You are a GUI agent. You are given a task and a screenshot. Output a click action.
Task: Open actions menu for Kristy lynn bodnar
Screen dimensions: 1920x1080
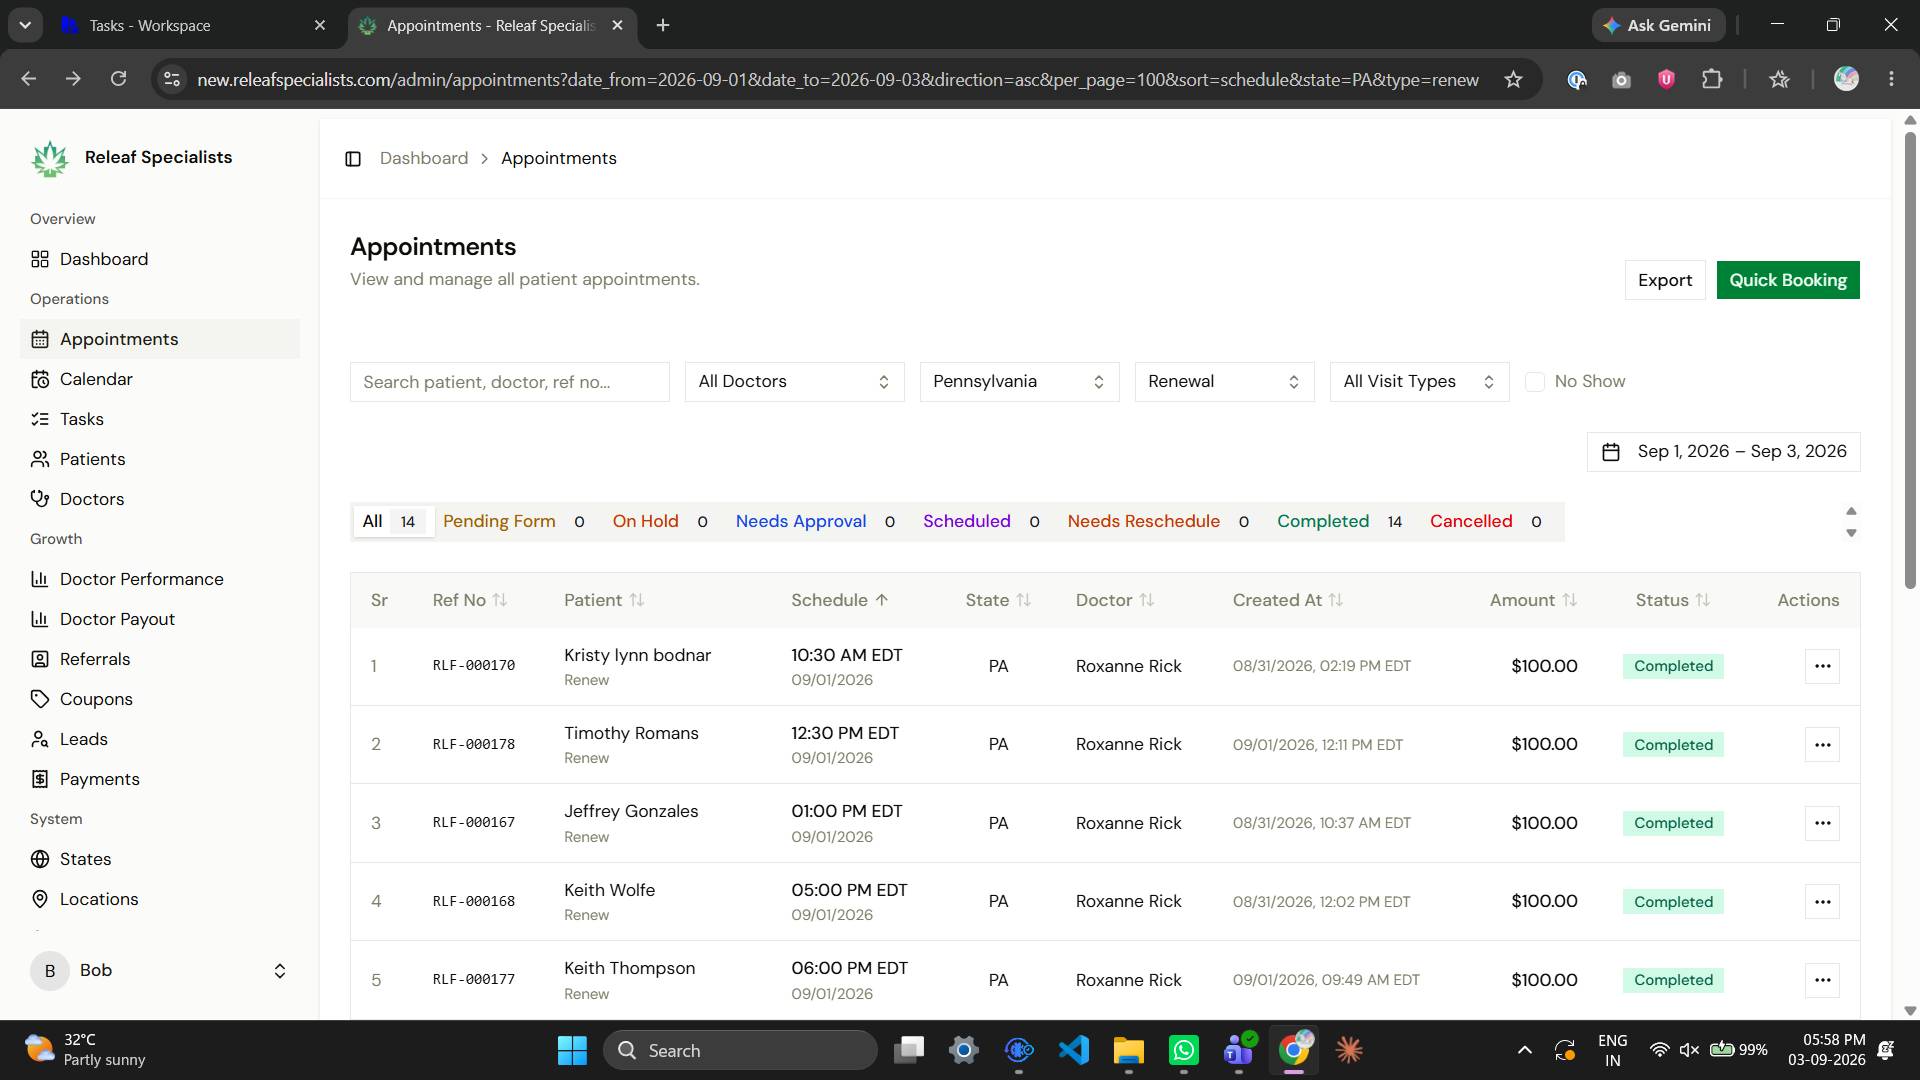click(x=1822, y=666)
